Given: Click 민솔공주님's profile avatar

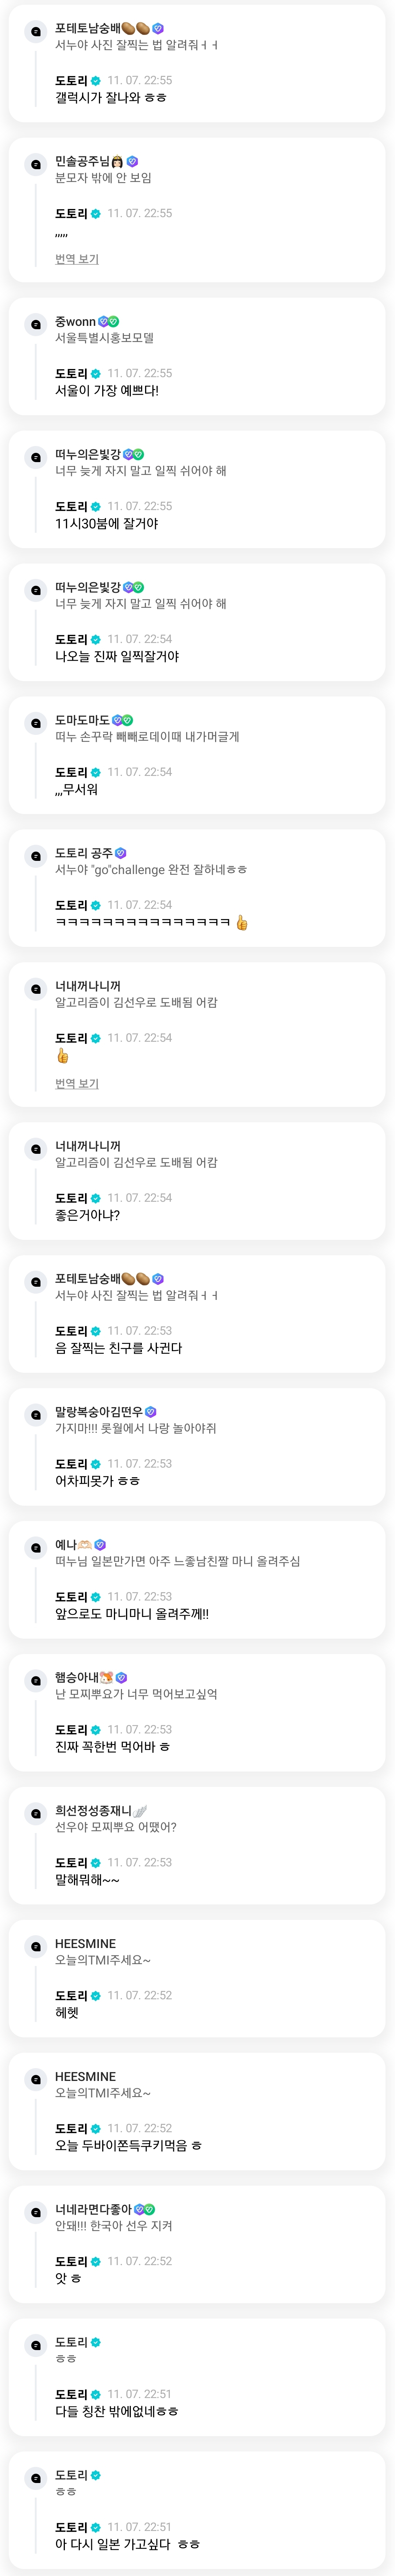Looking at the screenshot, I should pos(36,164).
